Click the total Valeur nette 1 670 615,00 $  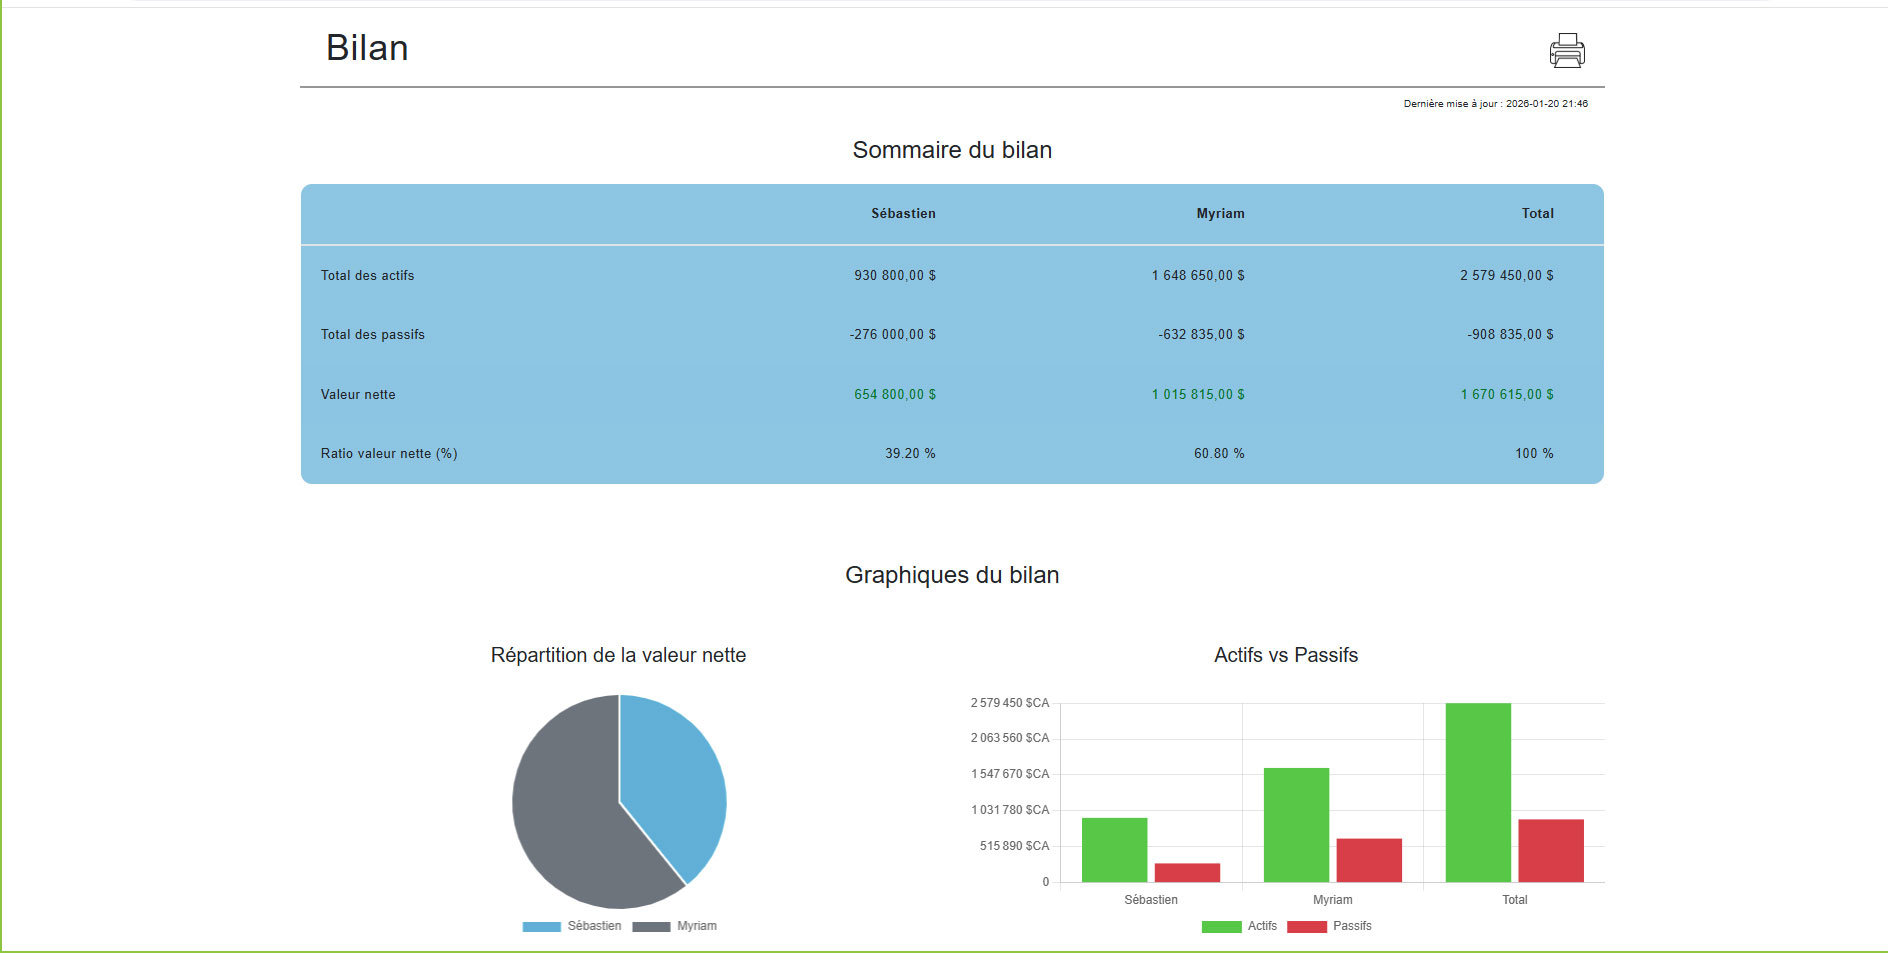click(x=1506, y=395)
